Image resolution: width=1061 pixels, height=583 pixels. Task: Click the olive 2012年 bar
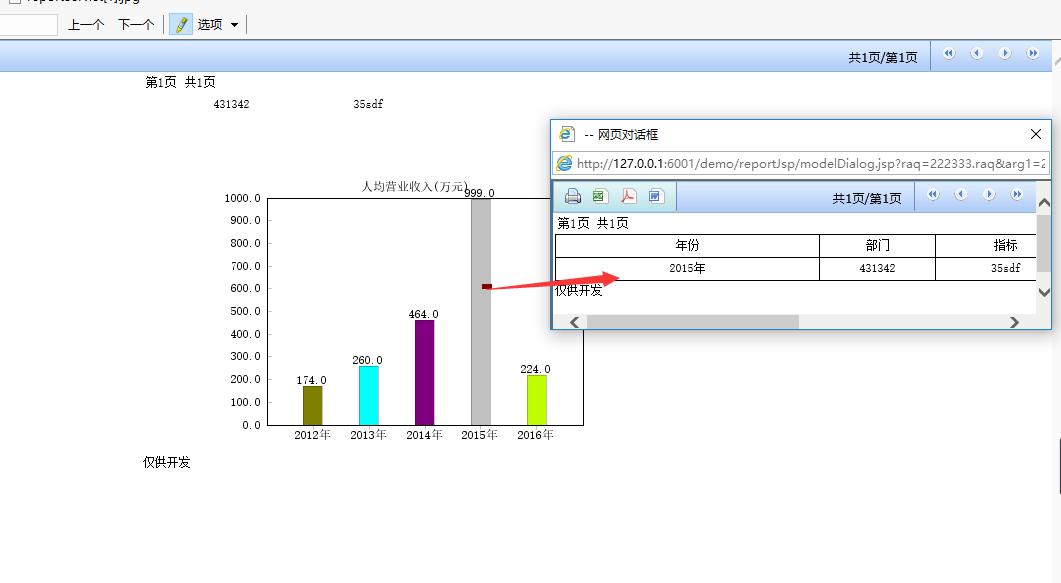[x=313, y=406]
